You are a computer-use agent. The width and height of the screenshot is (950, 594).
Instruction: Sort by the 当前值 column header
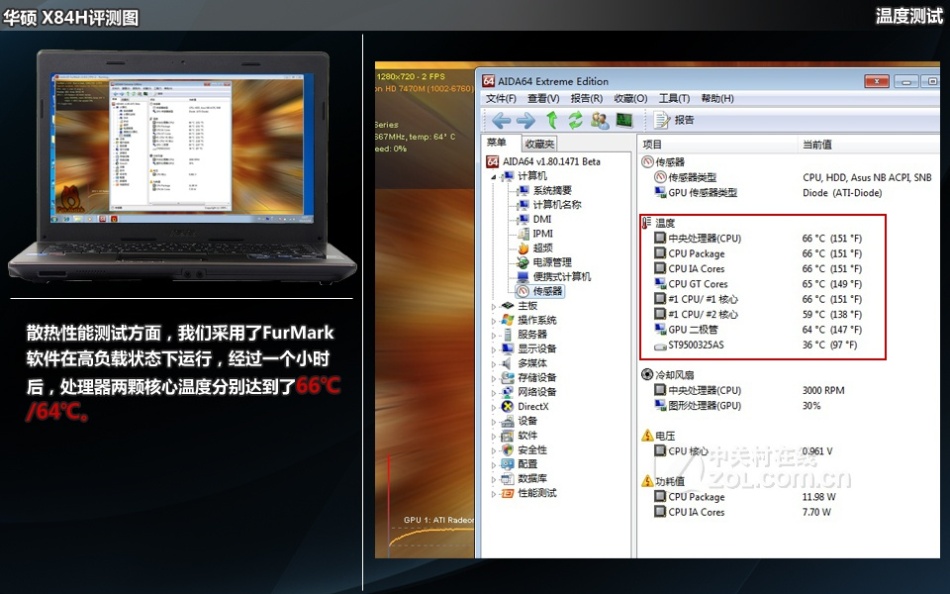coord(869,144)
